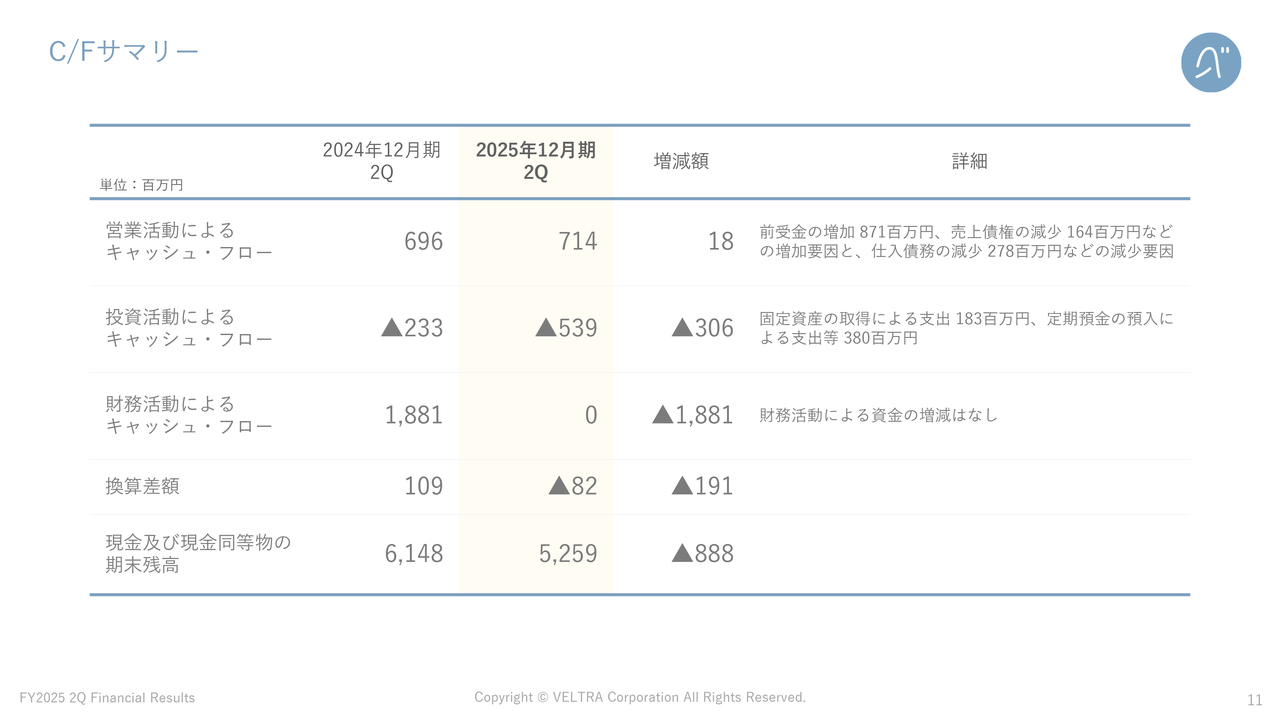Click the page number 11
Screen dimensions: 1280x720
tap(1255, 700)
